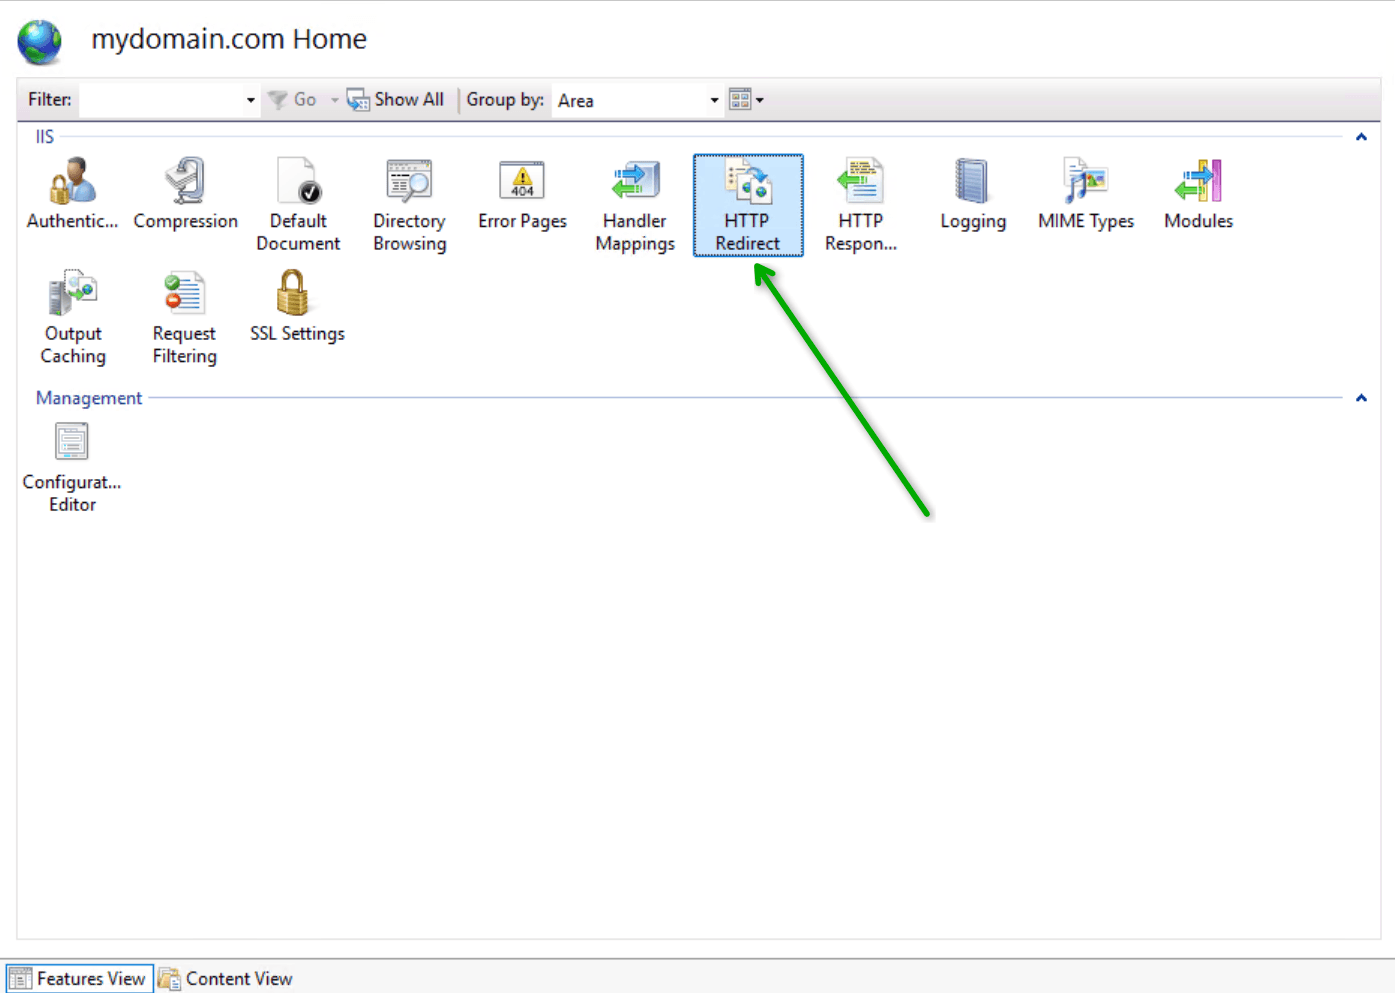The image size is (1395, 993).
Task: Click the Filter text field
Action: click(162, 100)
